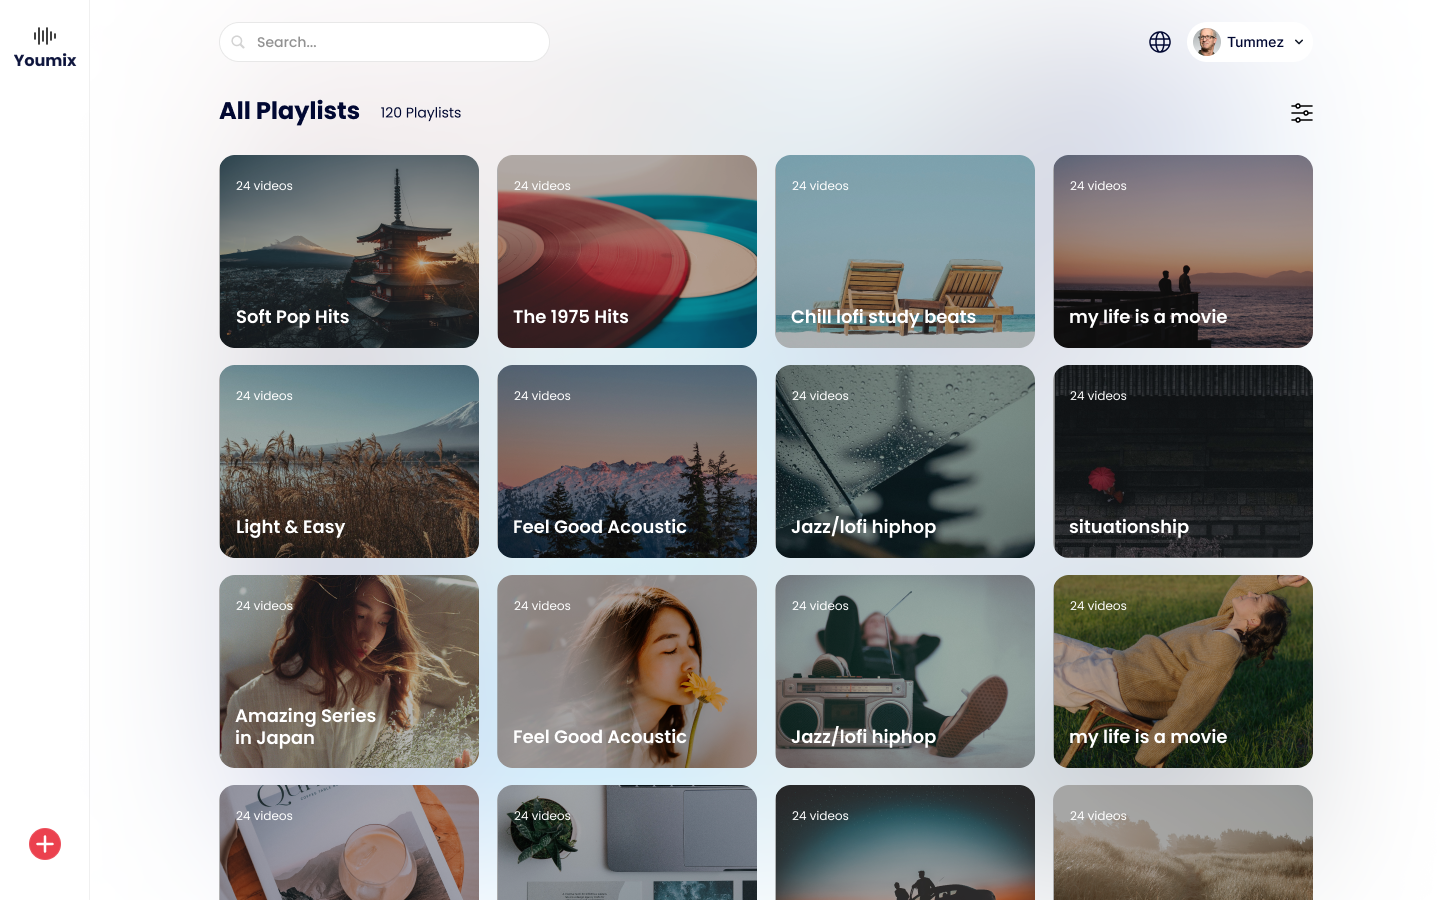This screenshot has height=900, width=1440.
Task: Open the misty grass field playlist card
Action: coord(1183,842)
